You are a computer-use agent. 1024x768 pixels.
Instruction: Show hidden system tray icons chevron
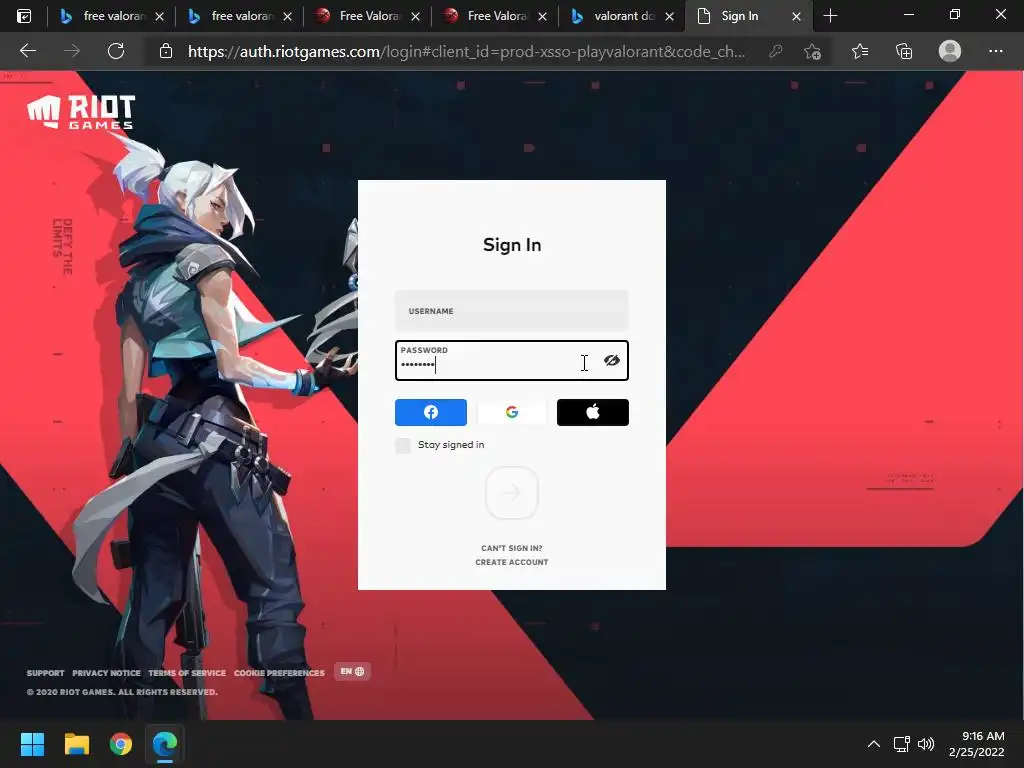(x=874, y=744)
